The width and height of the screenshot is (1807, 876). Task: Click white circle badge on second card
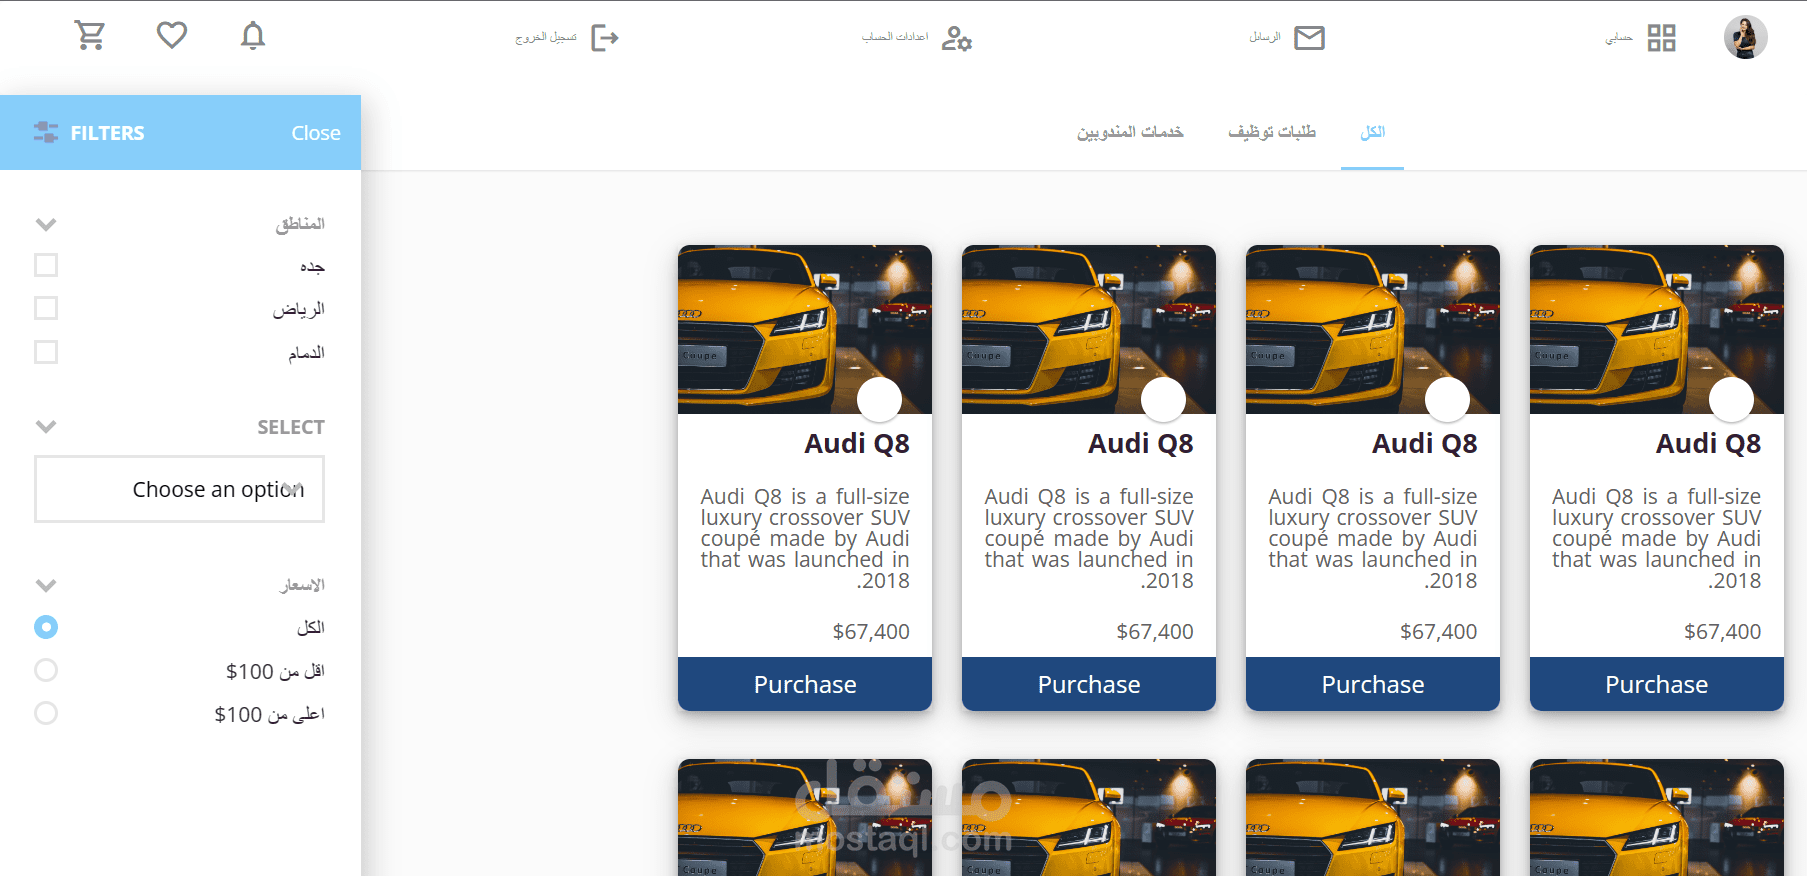click(x=1163, y=400)
